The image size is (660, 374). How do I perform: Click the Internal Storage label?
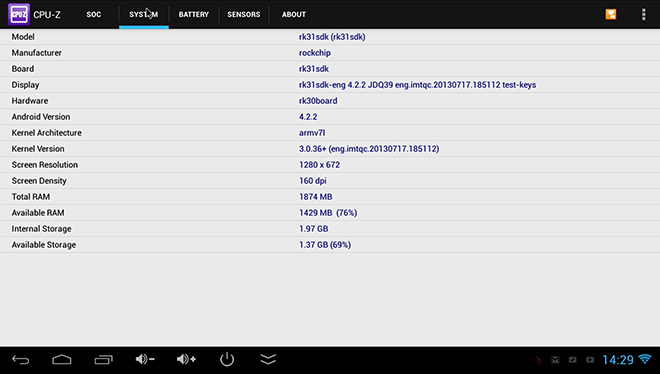pos(41,229)
